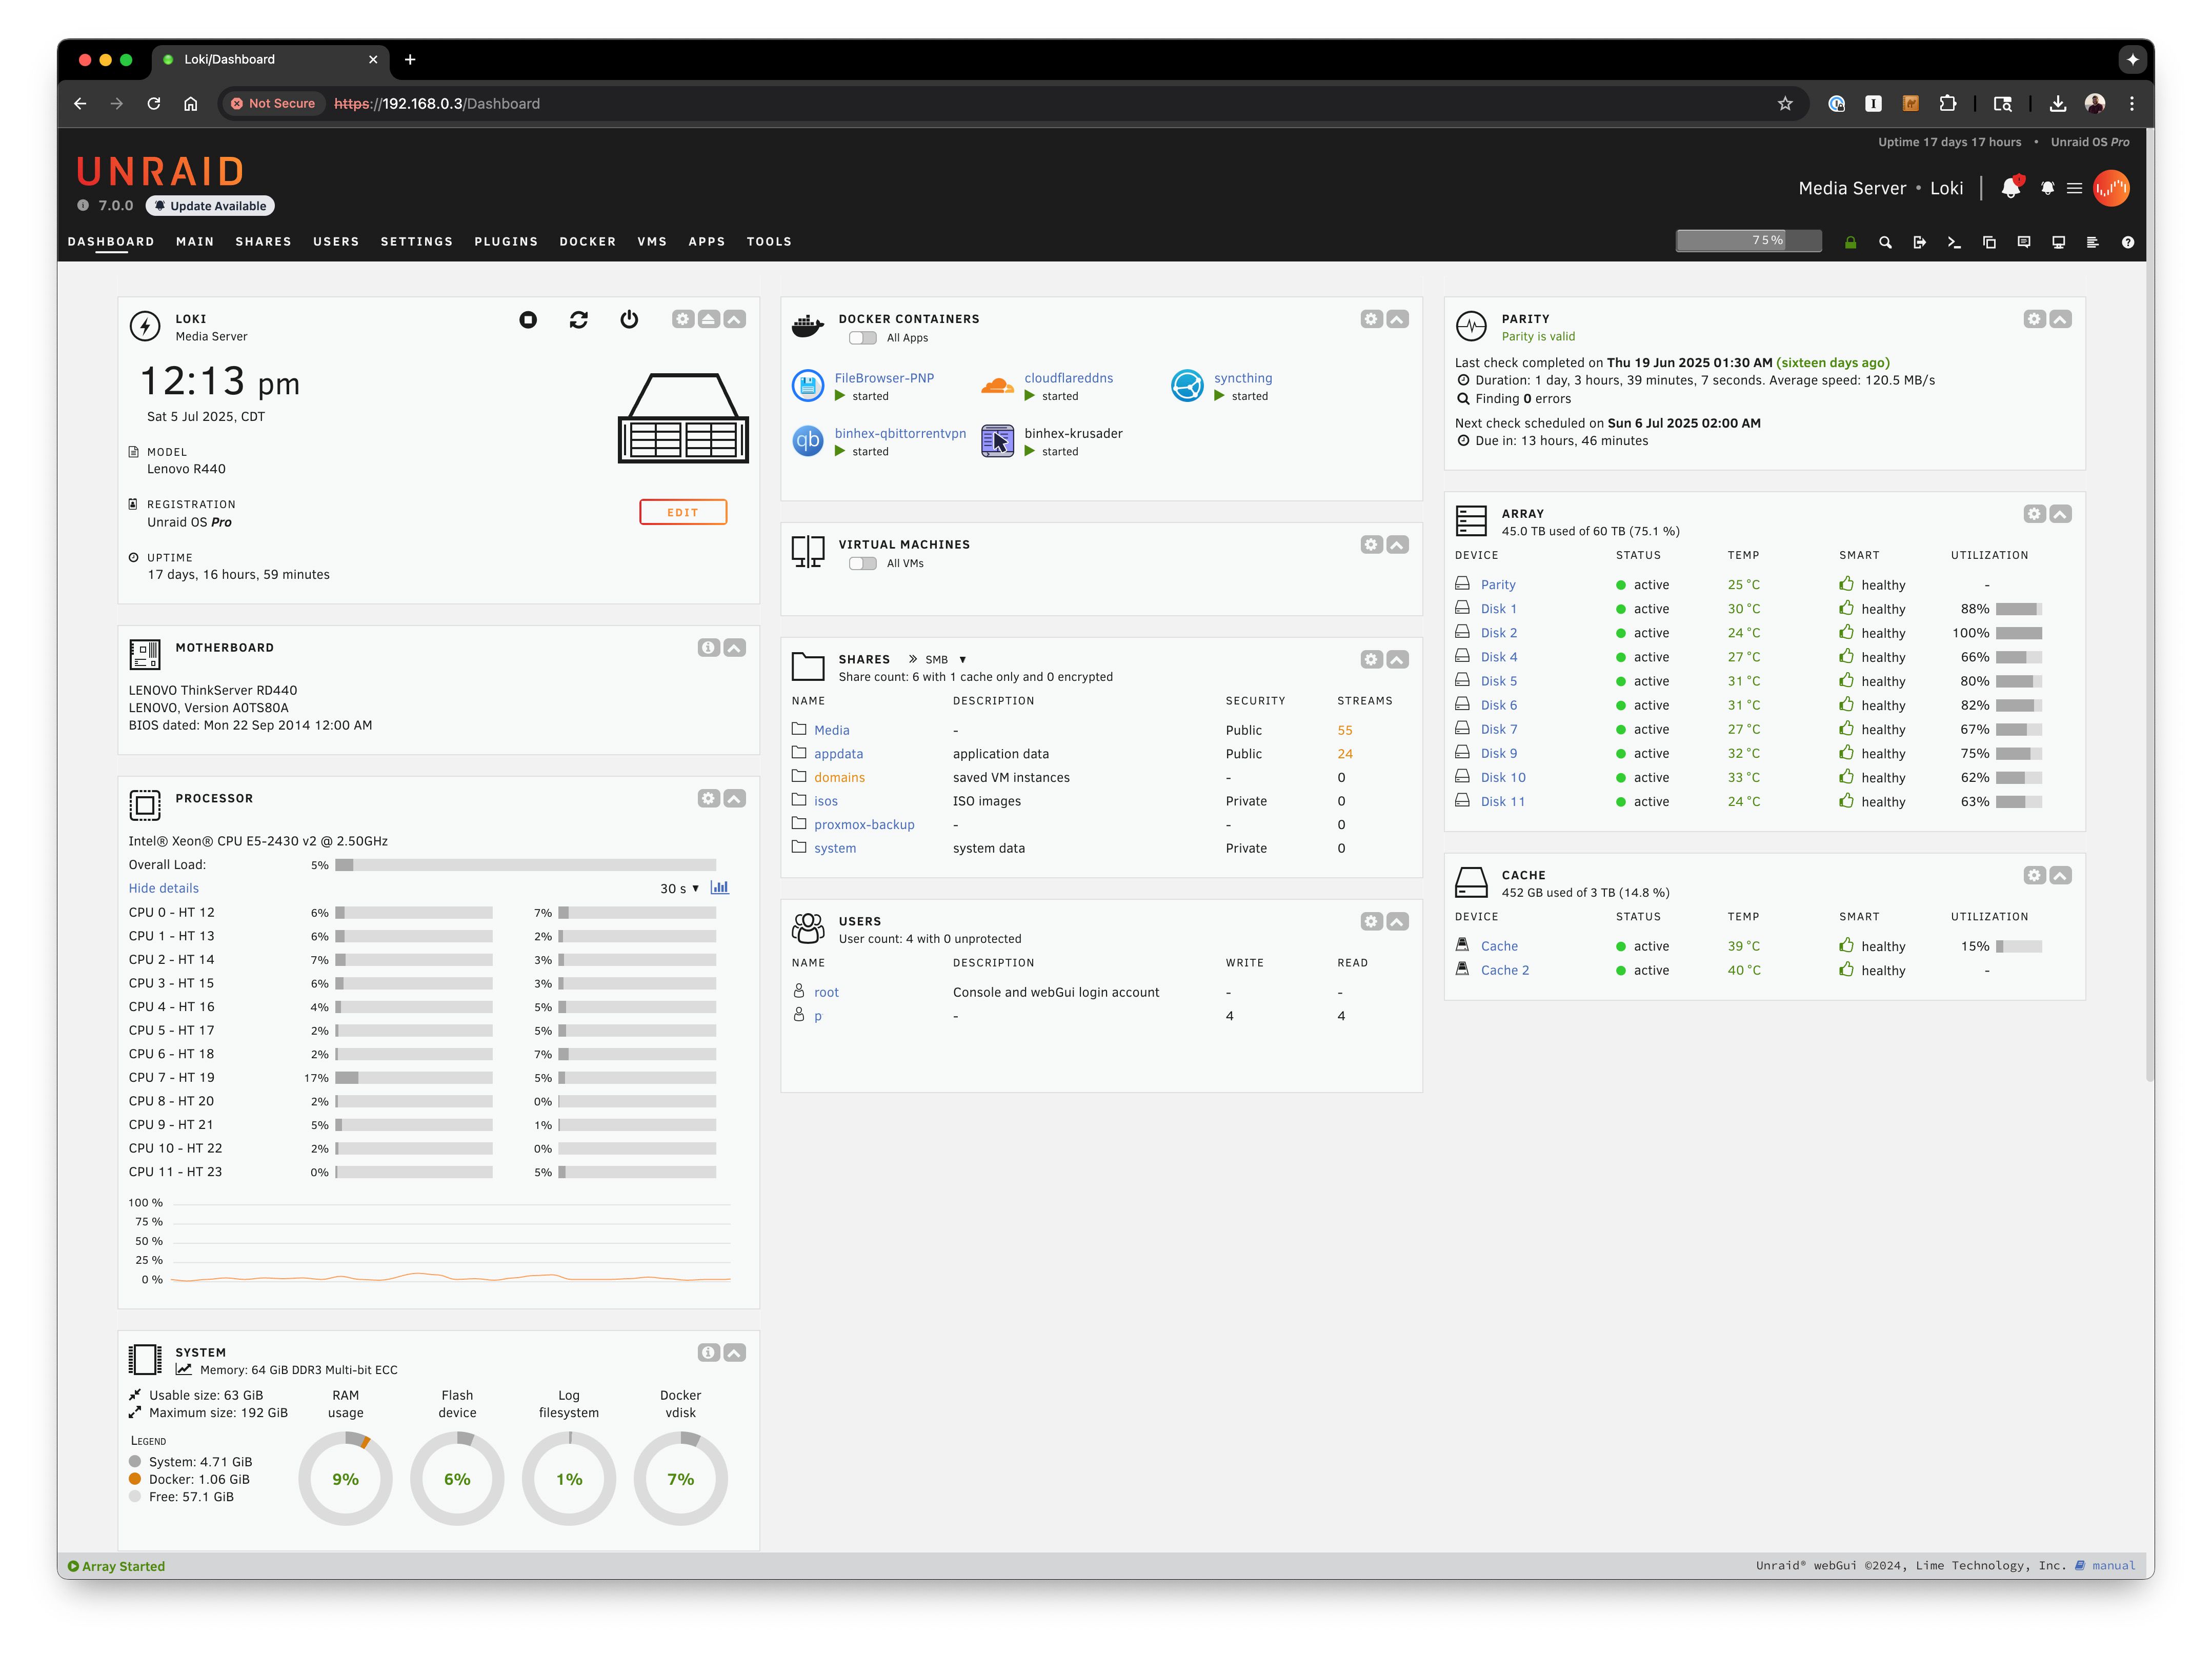Click the Edit button in Loki panel
This screenshot has width=2212, height=1655.
point(683,512)
